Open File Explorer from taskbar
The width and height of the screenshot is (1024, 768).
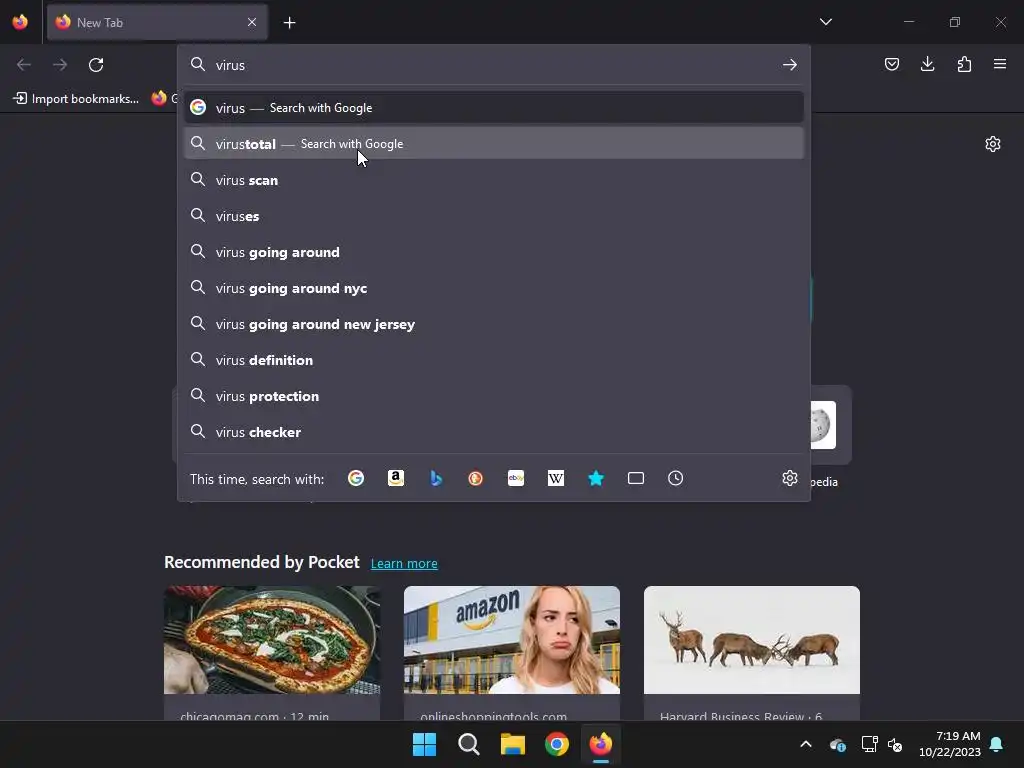pyautogui.click(x=513, y=744)
